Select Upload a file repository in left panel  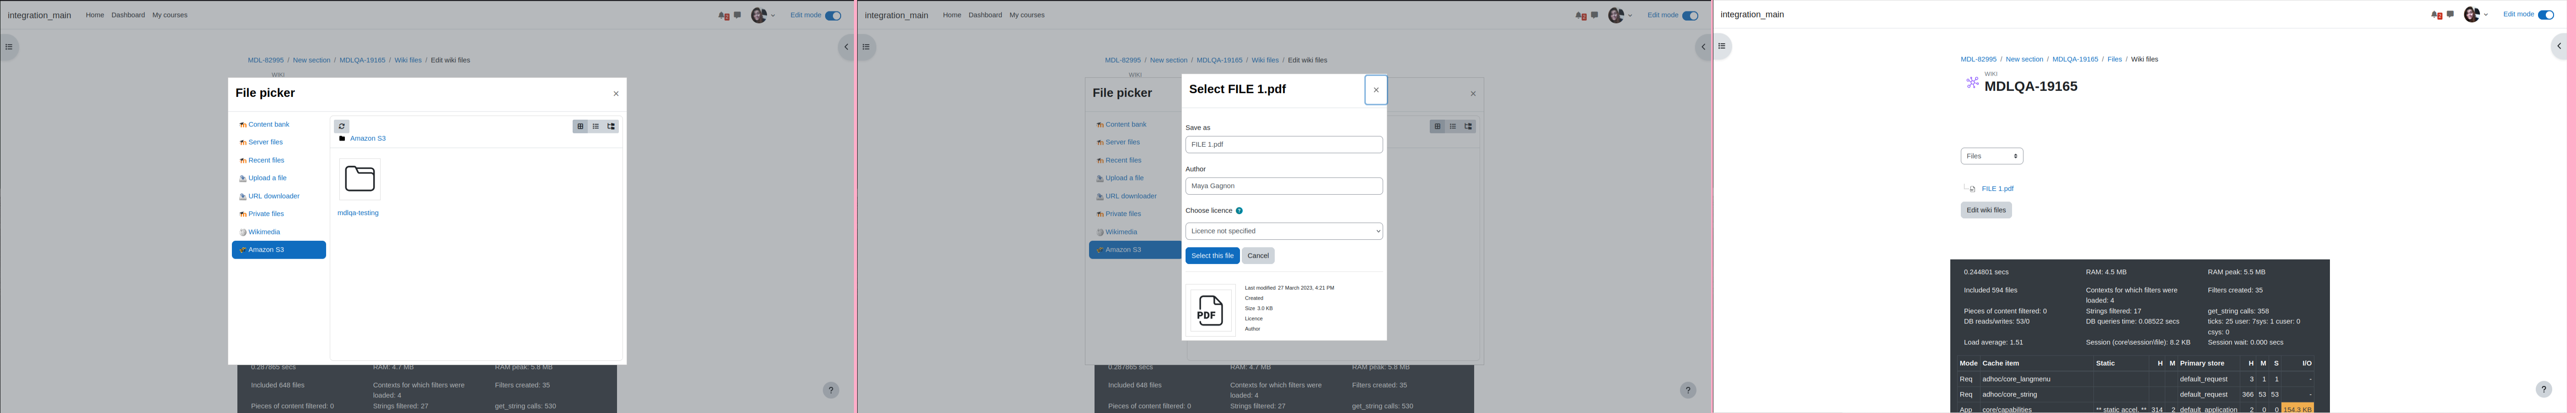(267, 178)
